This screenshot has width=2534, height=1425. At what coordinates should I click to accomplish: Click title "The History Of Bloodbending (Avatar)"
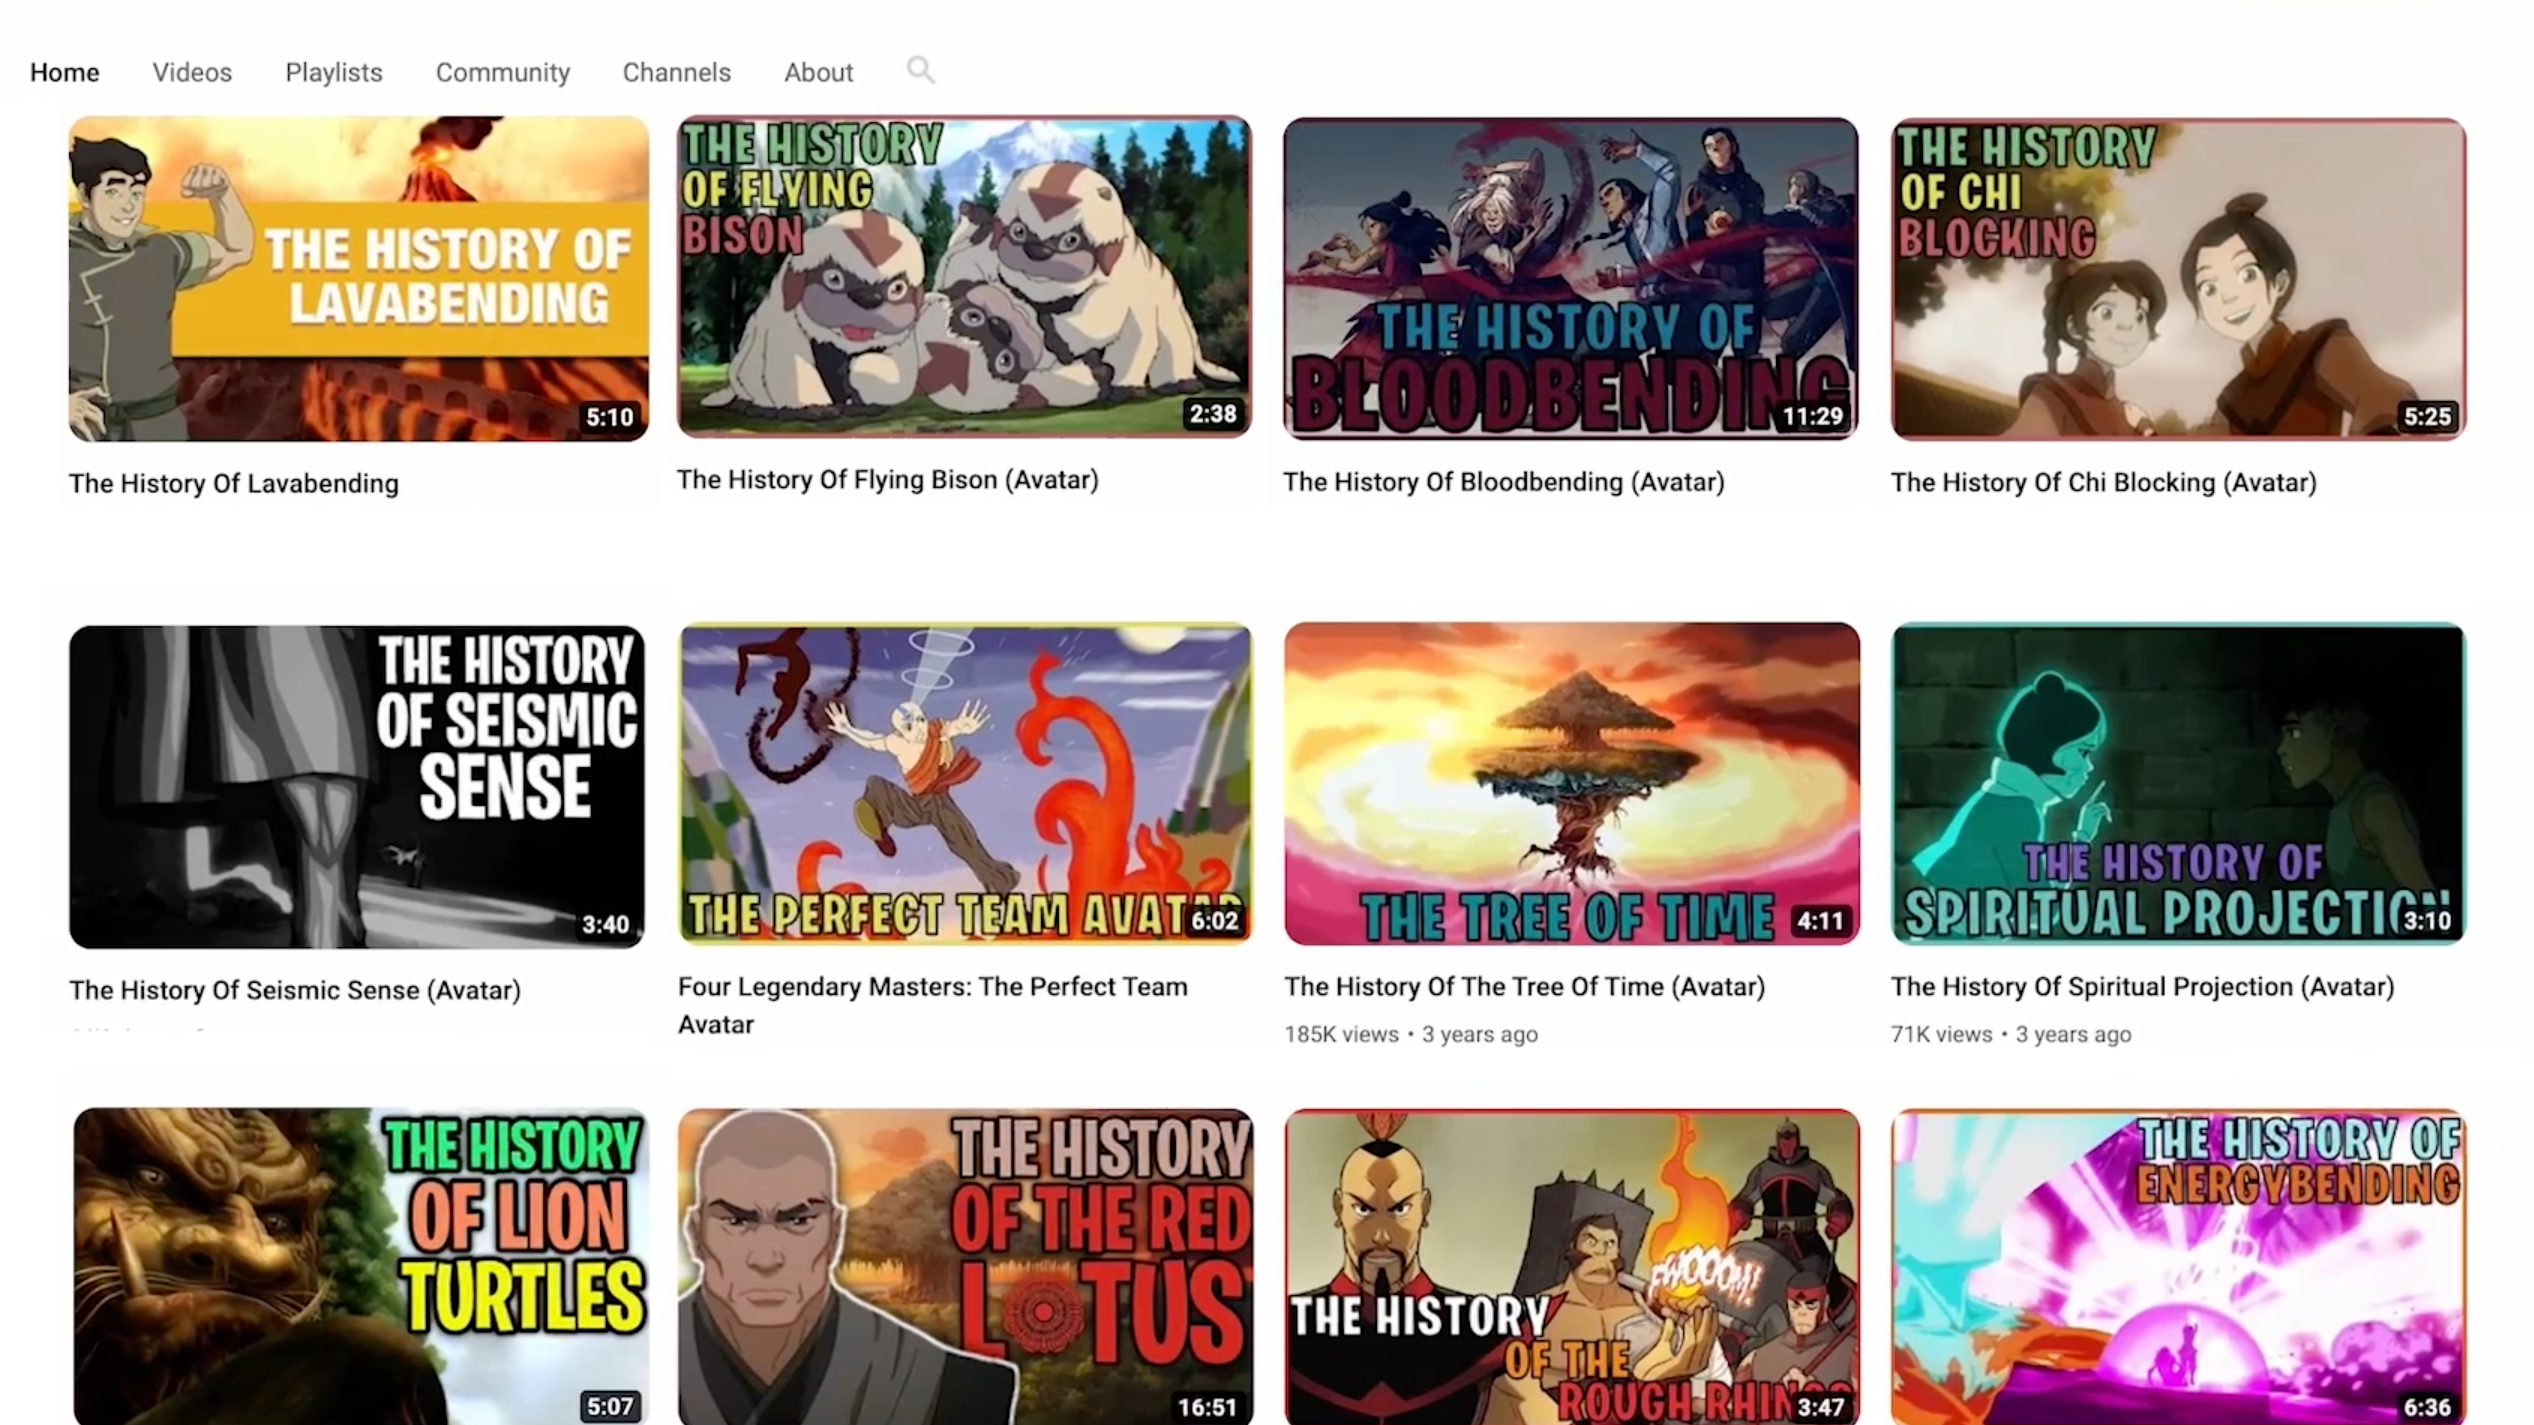coord(1504,482)
